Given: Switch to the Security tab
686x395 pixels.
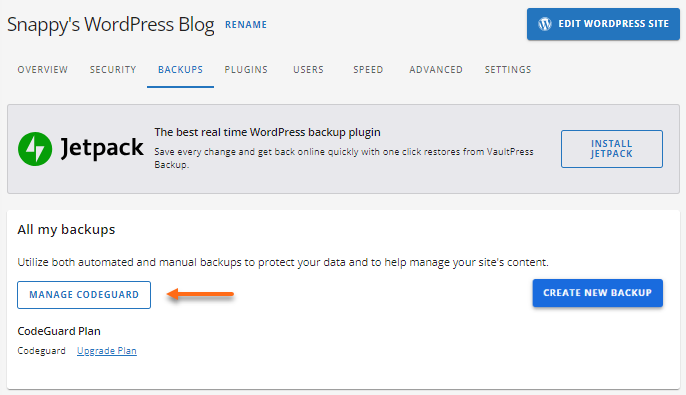Looking at the screenshot, I should point(113,70).
